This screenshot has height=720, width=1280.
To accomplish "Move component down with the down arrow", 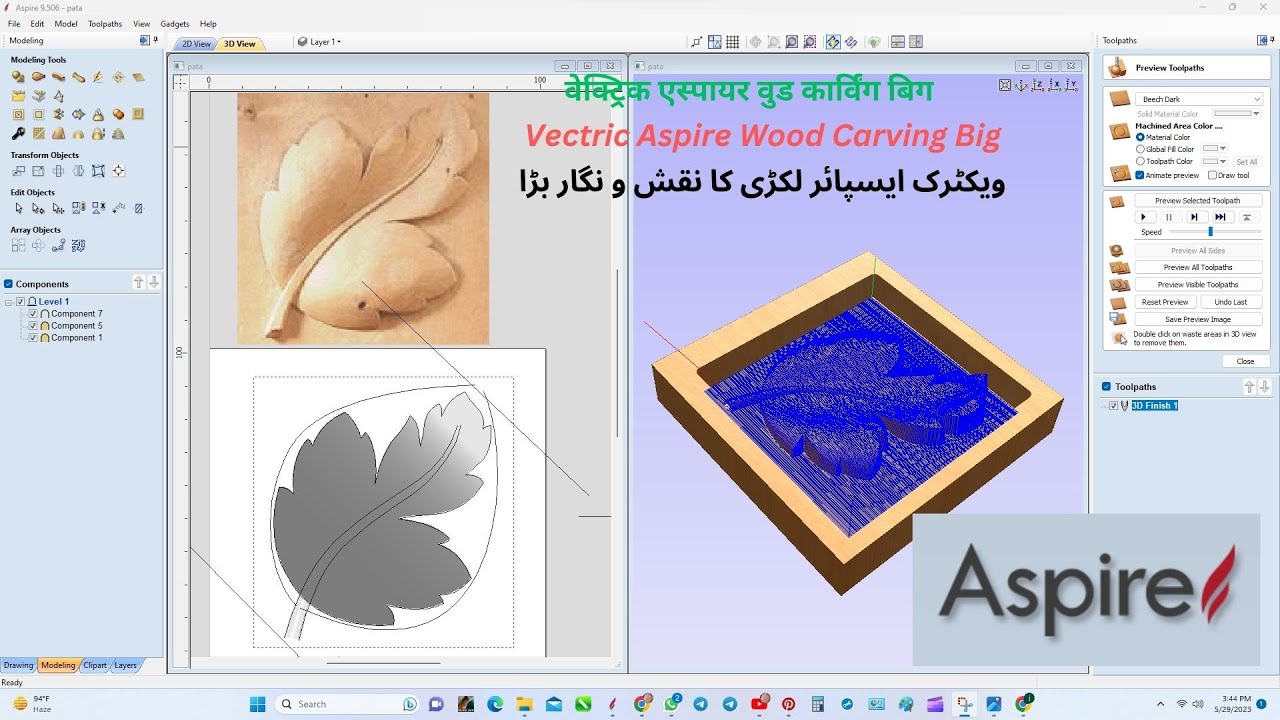I will (x=154, y=284).
